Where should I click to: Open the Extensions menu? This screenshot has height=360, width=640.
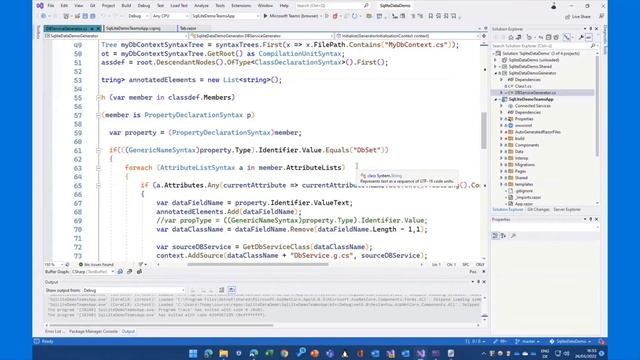point(241,6)
